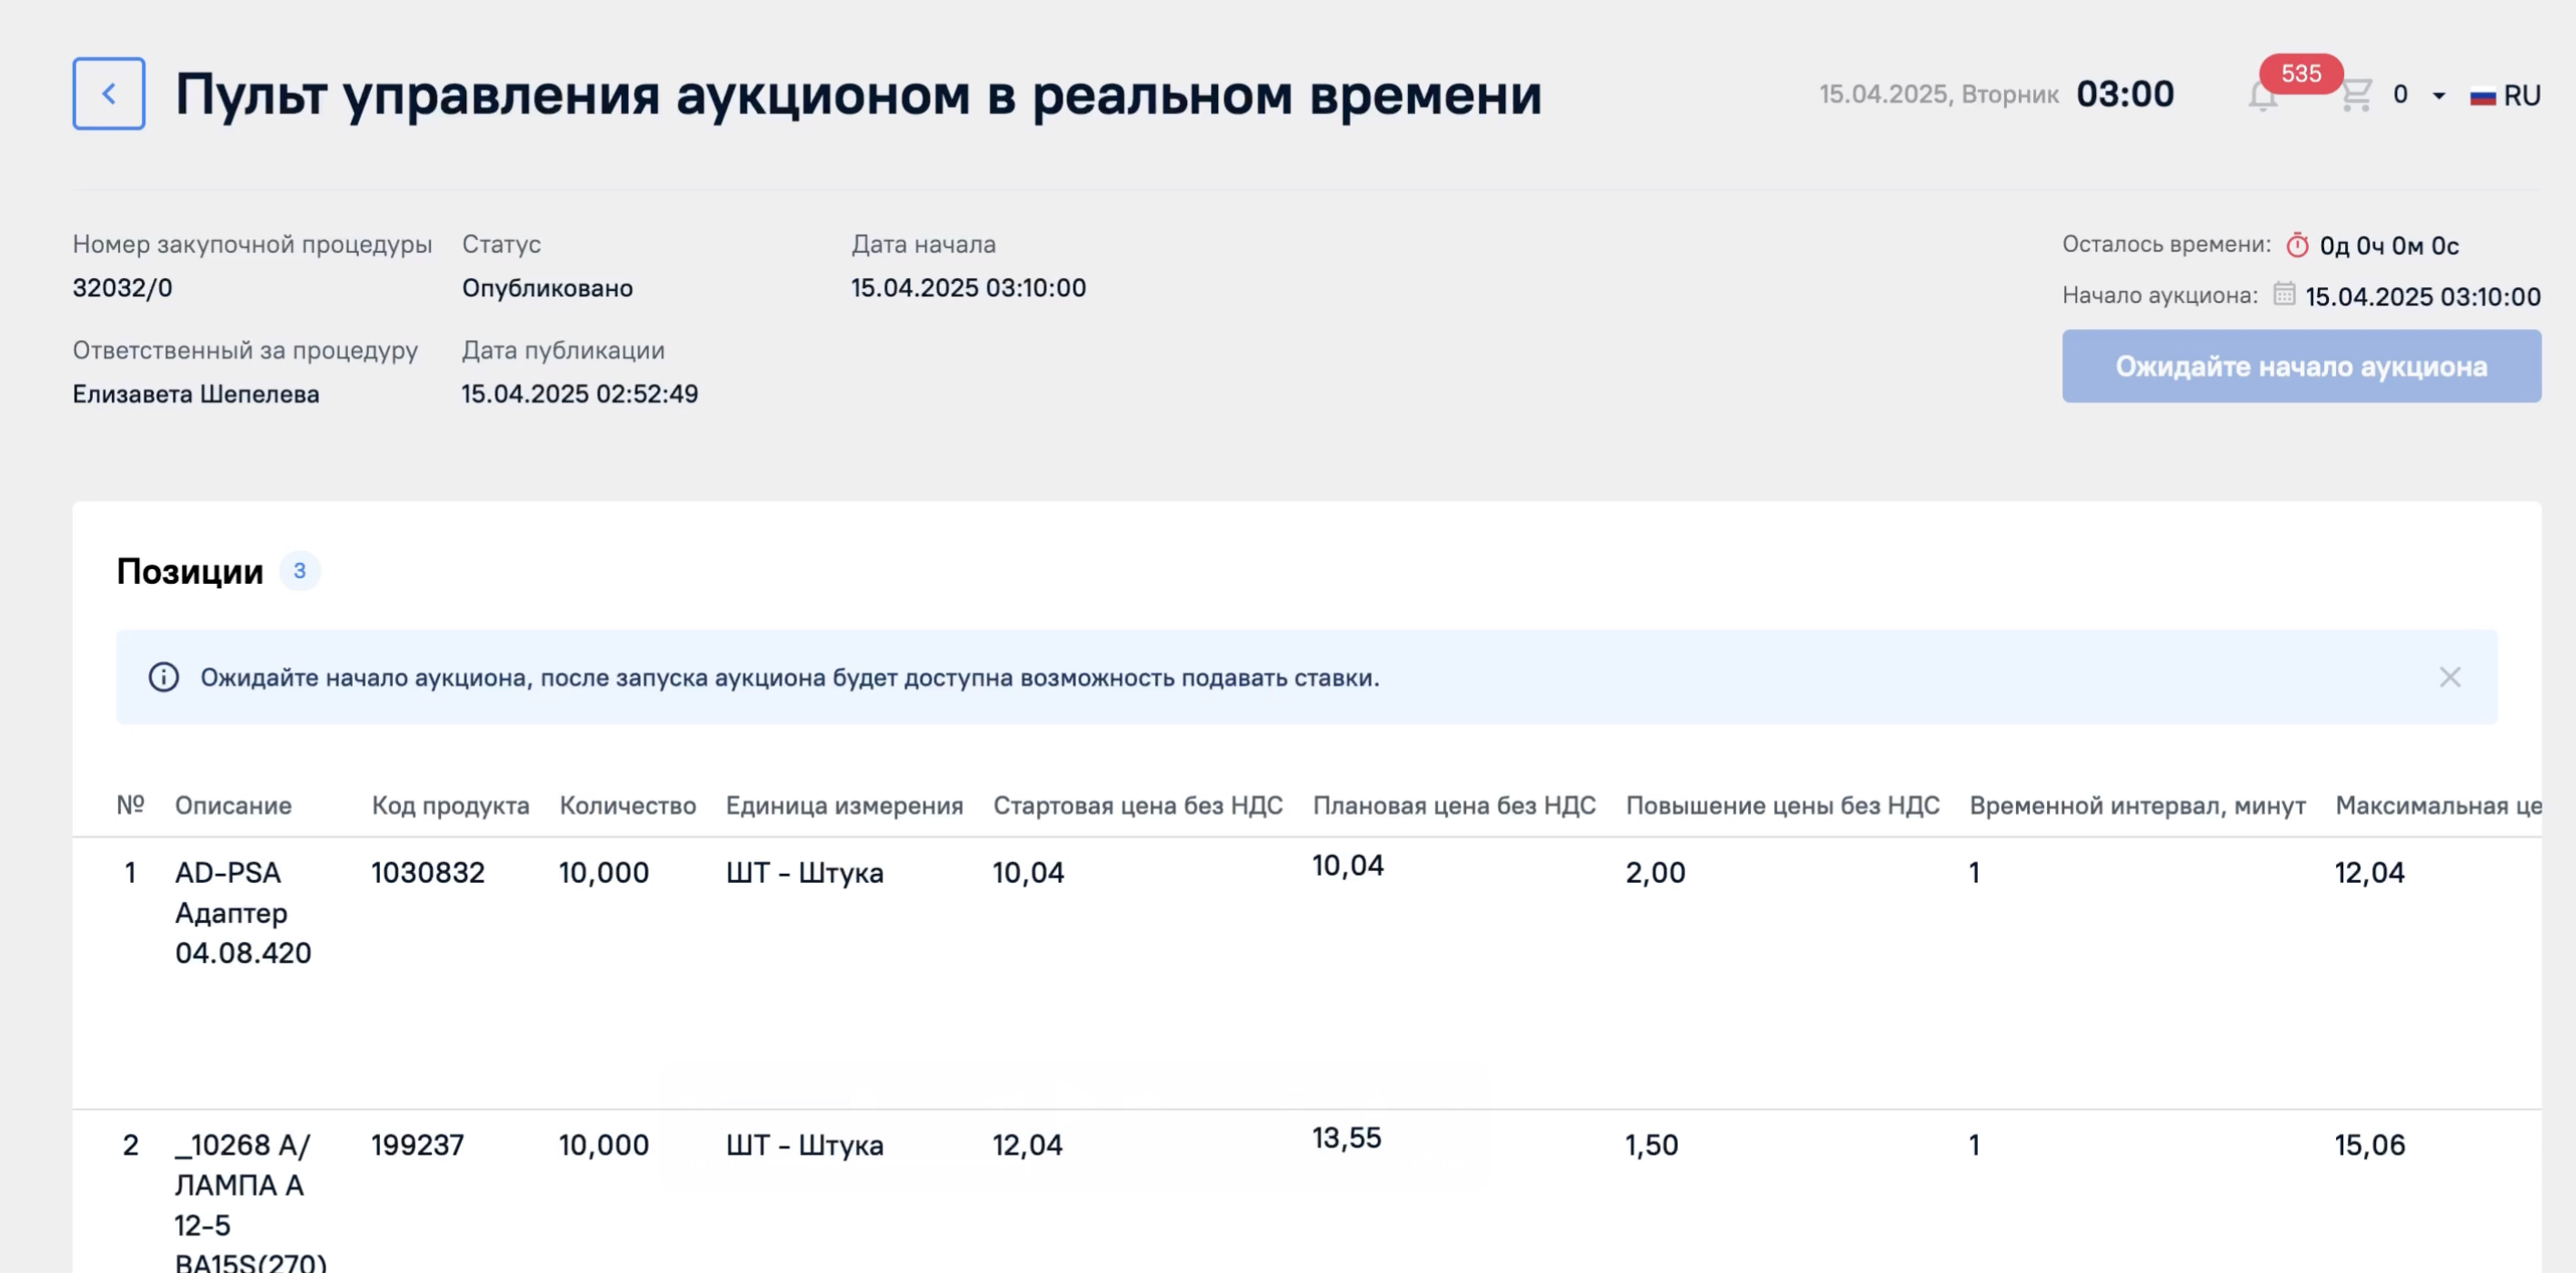Open the notifications bell icon
Image resolution: width=2576 pixels, height=1273 pixels.
click(x=2262, y=97)
